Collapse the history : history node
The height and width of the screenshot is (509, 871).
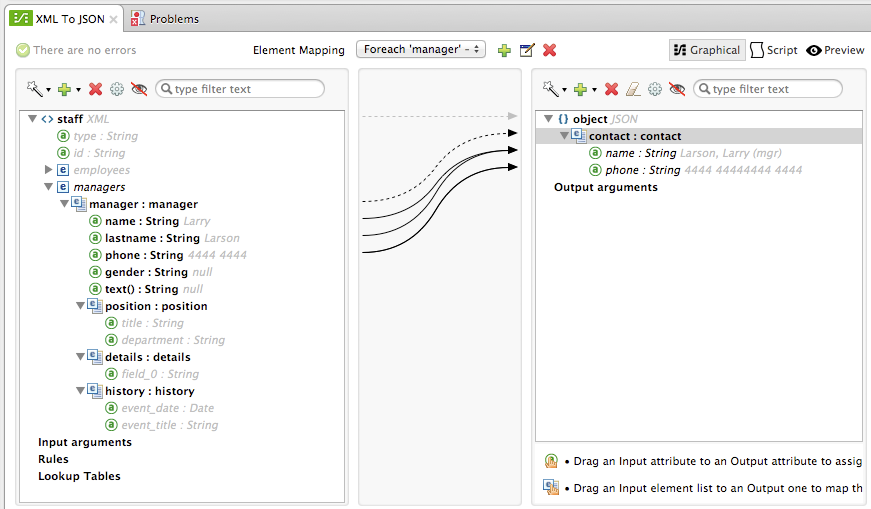pyautogui.click(x=80, y=391)
